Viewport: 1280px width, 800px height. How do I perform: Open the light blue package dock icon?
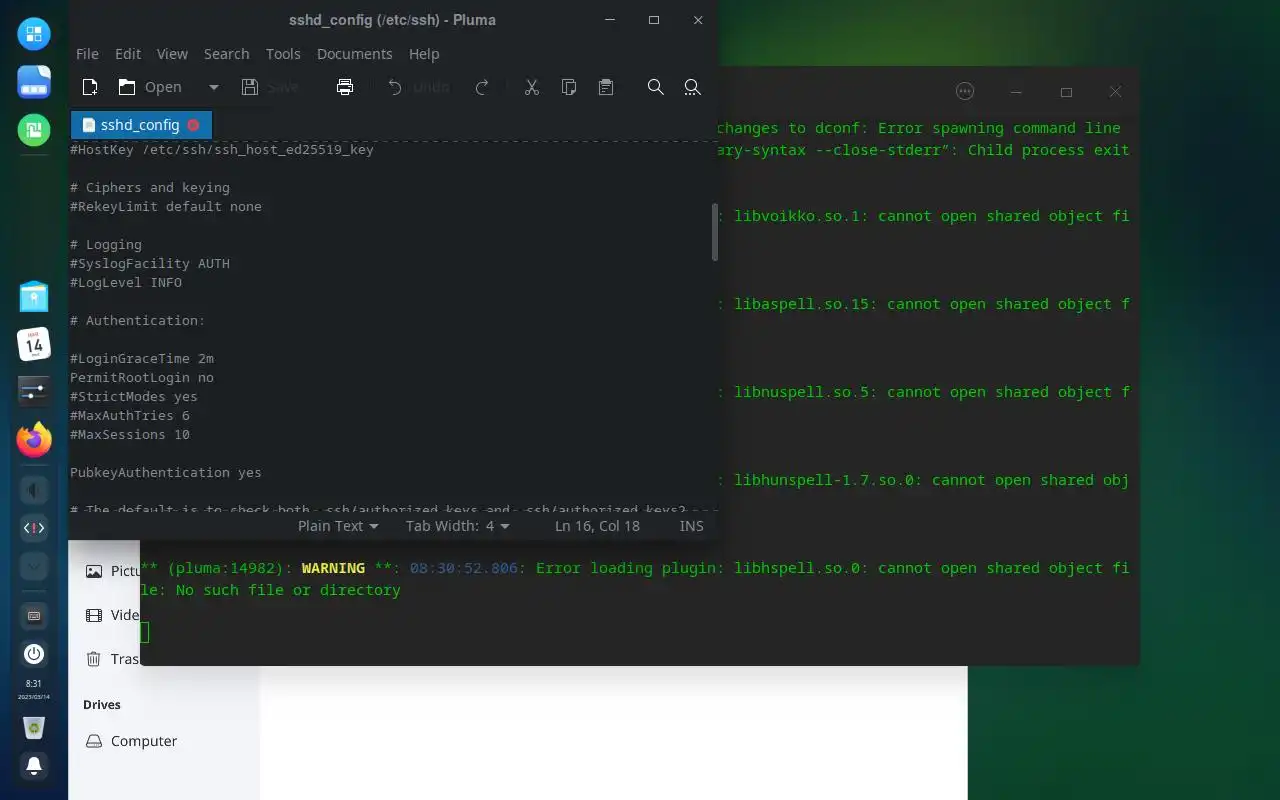coord(34,297)
